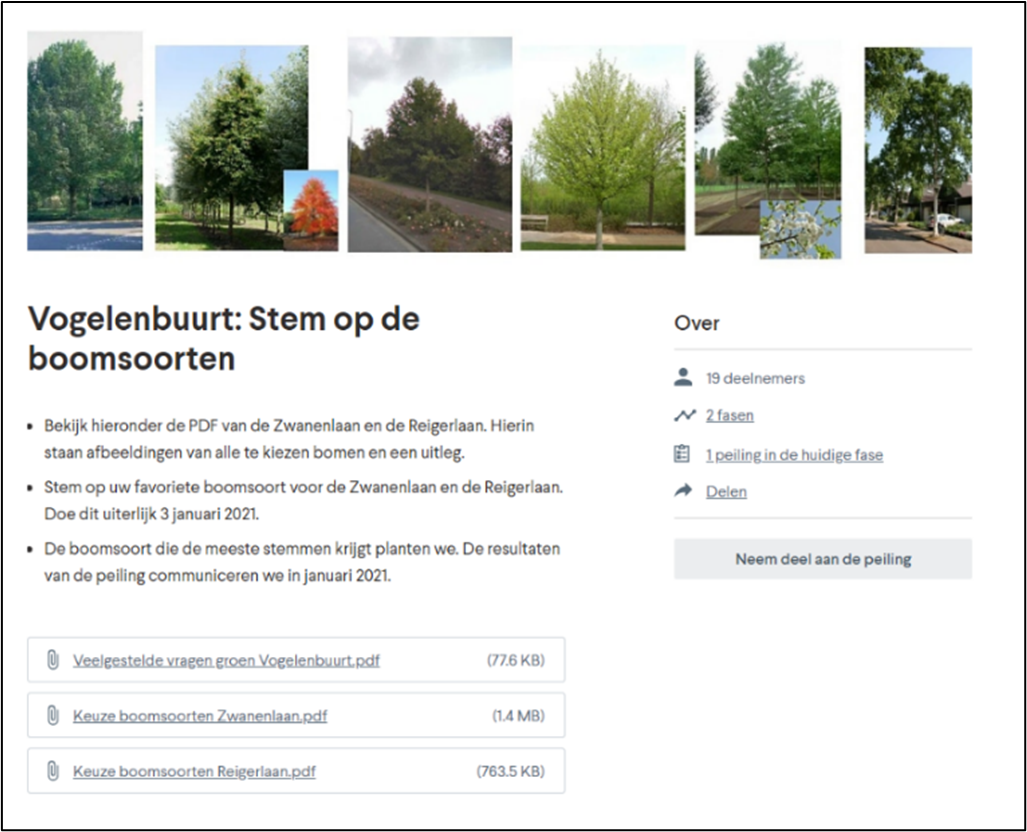Open 1 peiling in de huidige fase
1027x832 pixels.
pyautogui.click(x=794, y=454)
